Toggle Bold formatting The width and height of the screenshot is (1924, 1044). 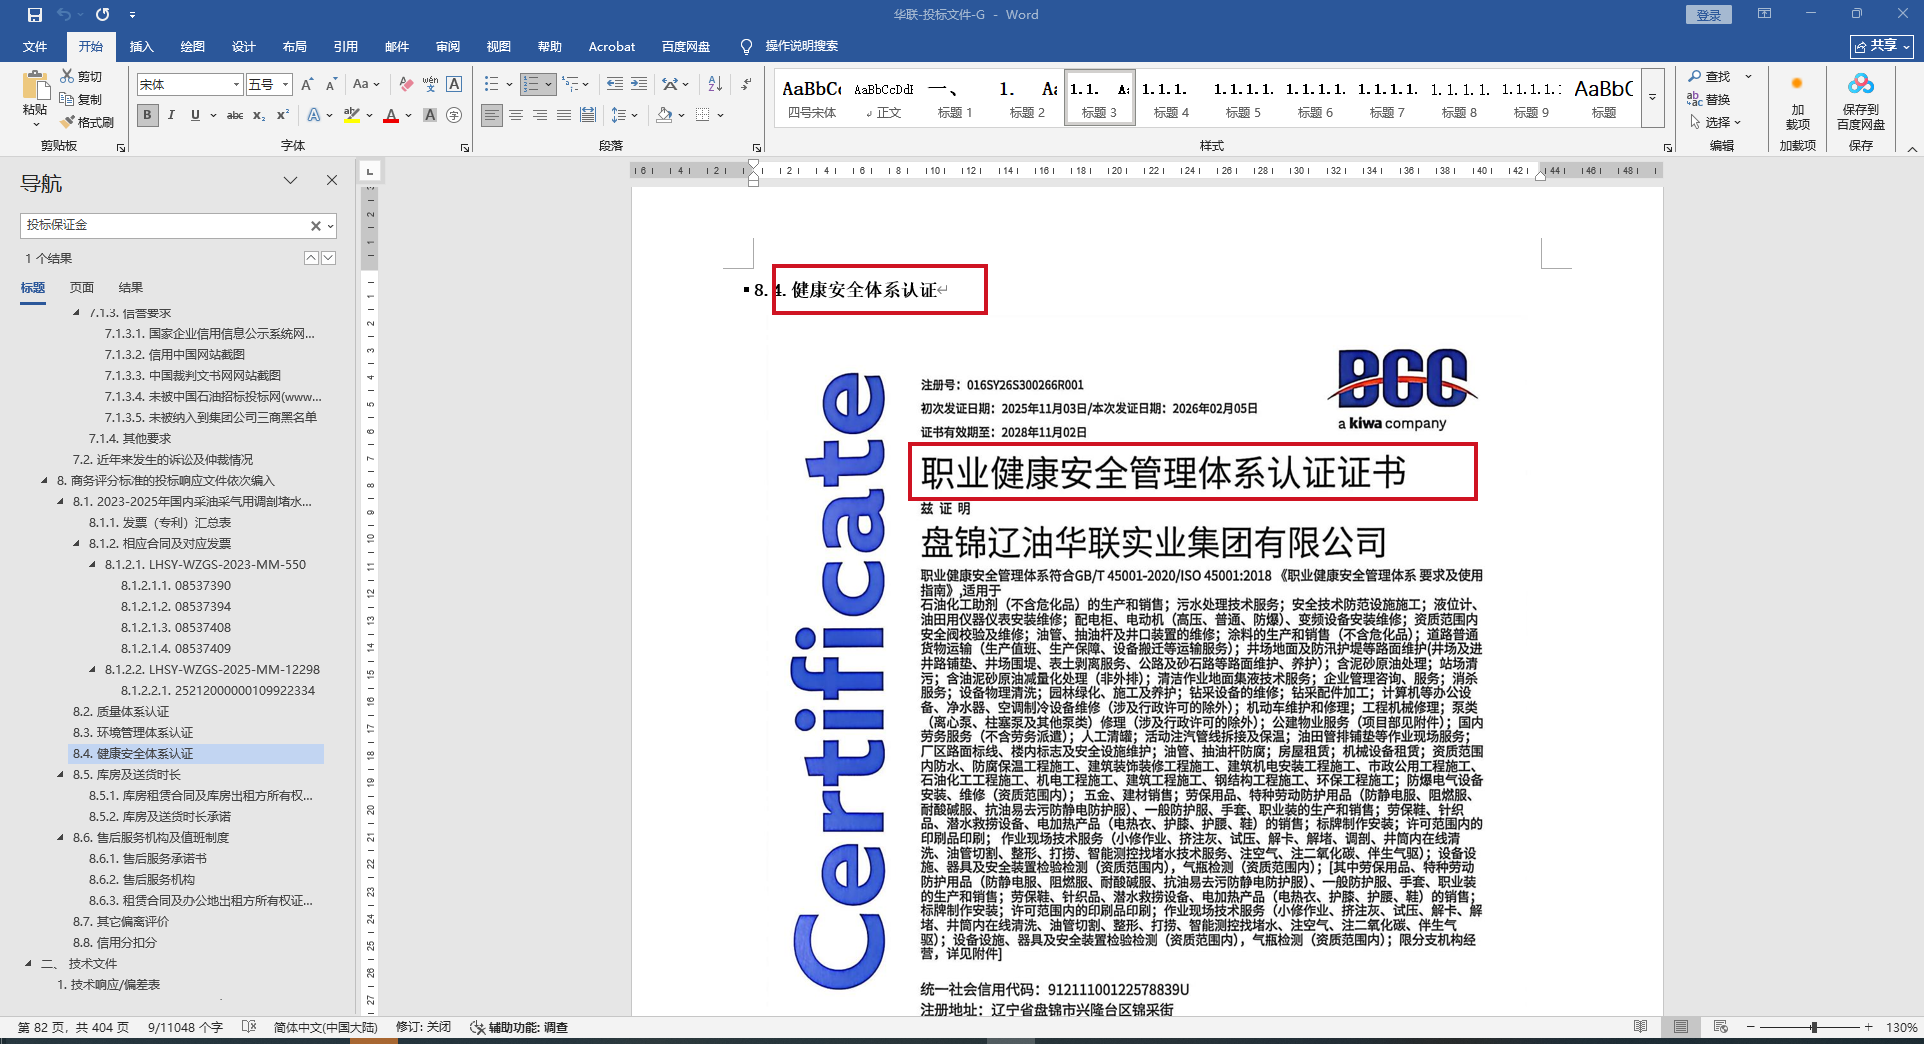click(147, 115)
